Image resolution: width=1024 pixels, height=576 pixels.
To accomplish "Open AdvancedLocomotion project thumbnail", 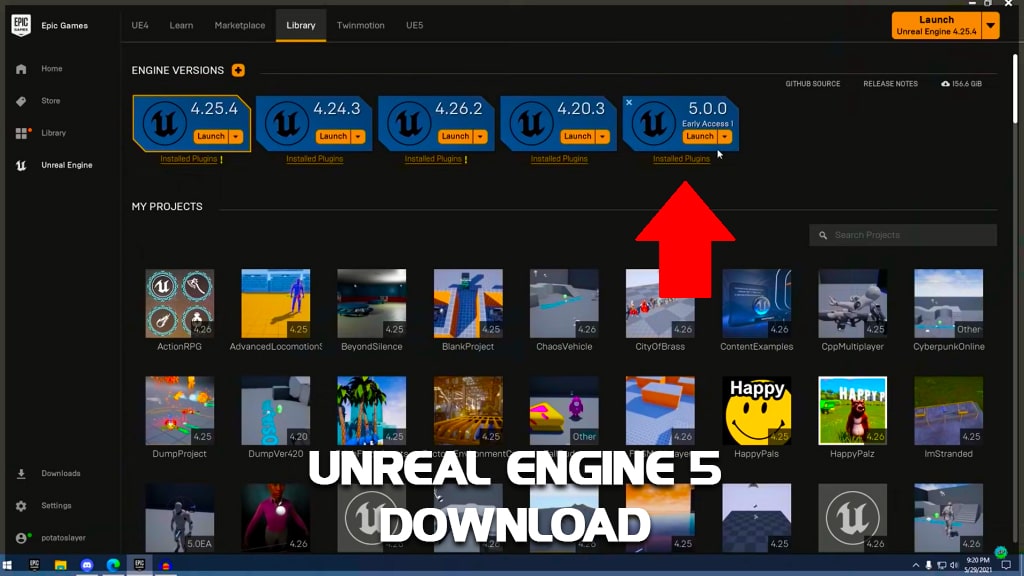I will (276, 303).
